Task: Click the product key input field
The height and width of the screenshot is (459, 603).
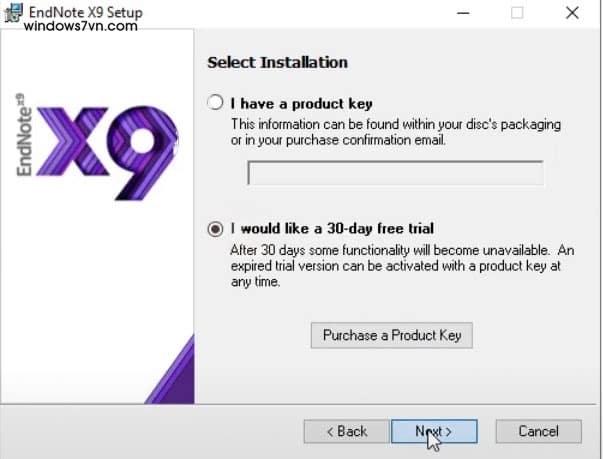Action: (395, 173)
